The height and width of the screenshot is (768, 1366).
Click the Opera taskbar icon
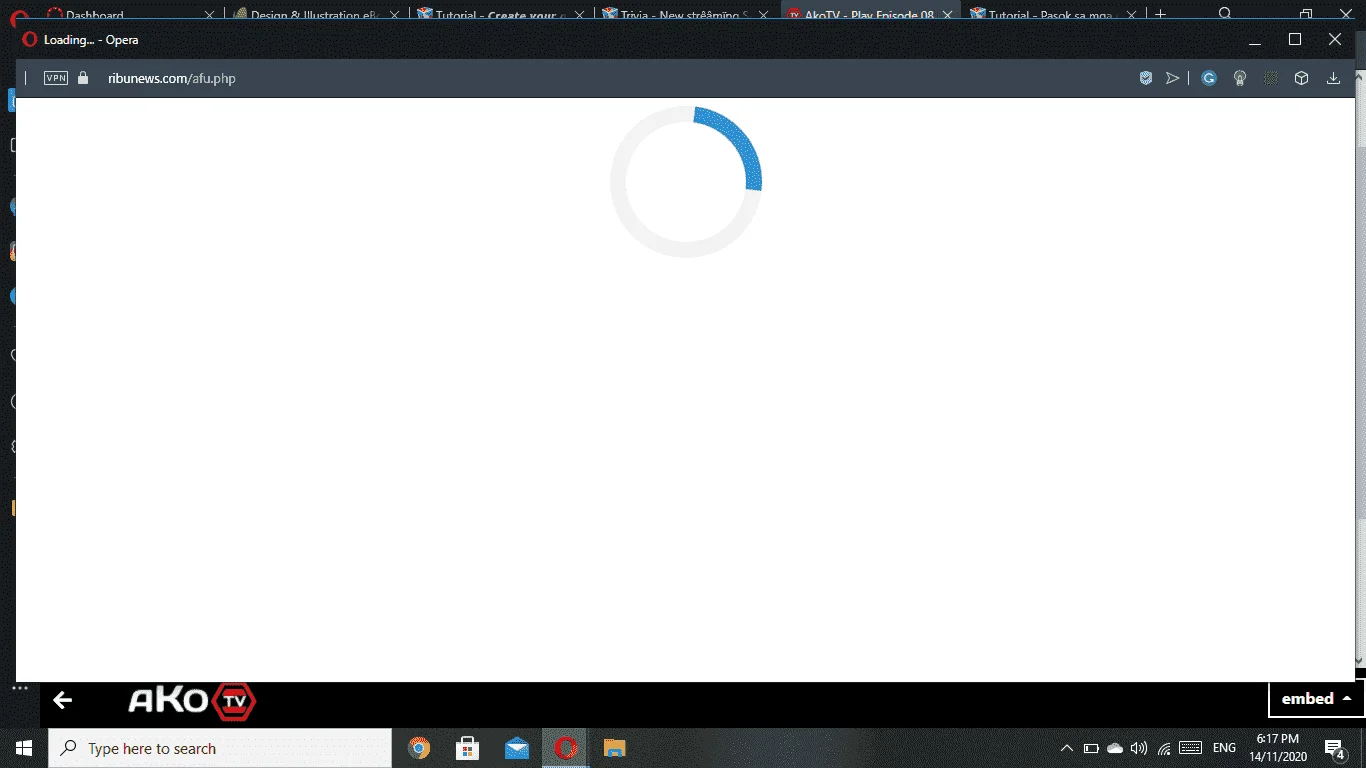click(566, 748)
